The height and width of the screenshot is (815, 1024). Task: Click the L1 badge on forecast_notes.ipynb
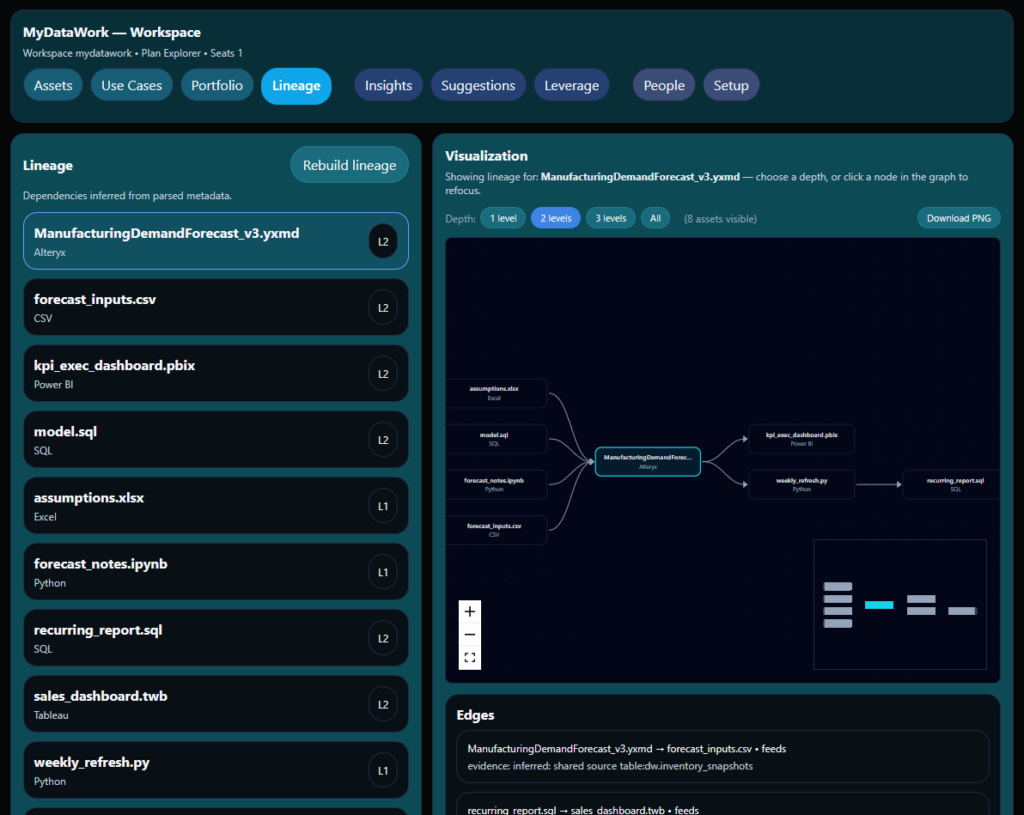(383, 572)
